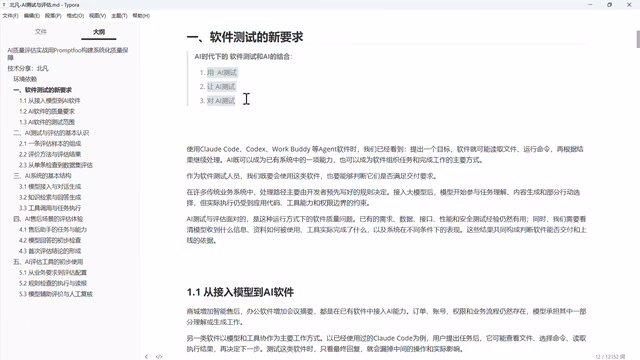This screenshot has width=640, height=360.
Task: Place cursor in heading 一、软件测试的新要求
Action: coord(245,37)
